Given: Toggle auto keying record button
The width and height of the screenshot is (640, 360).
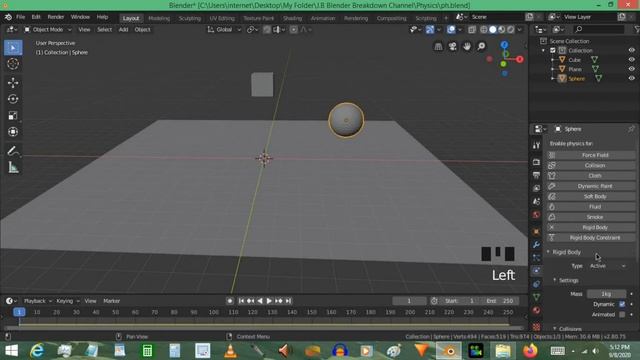Looking at the screenshot, I should (x=230, y=301).
